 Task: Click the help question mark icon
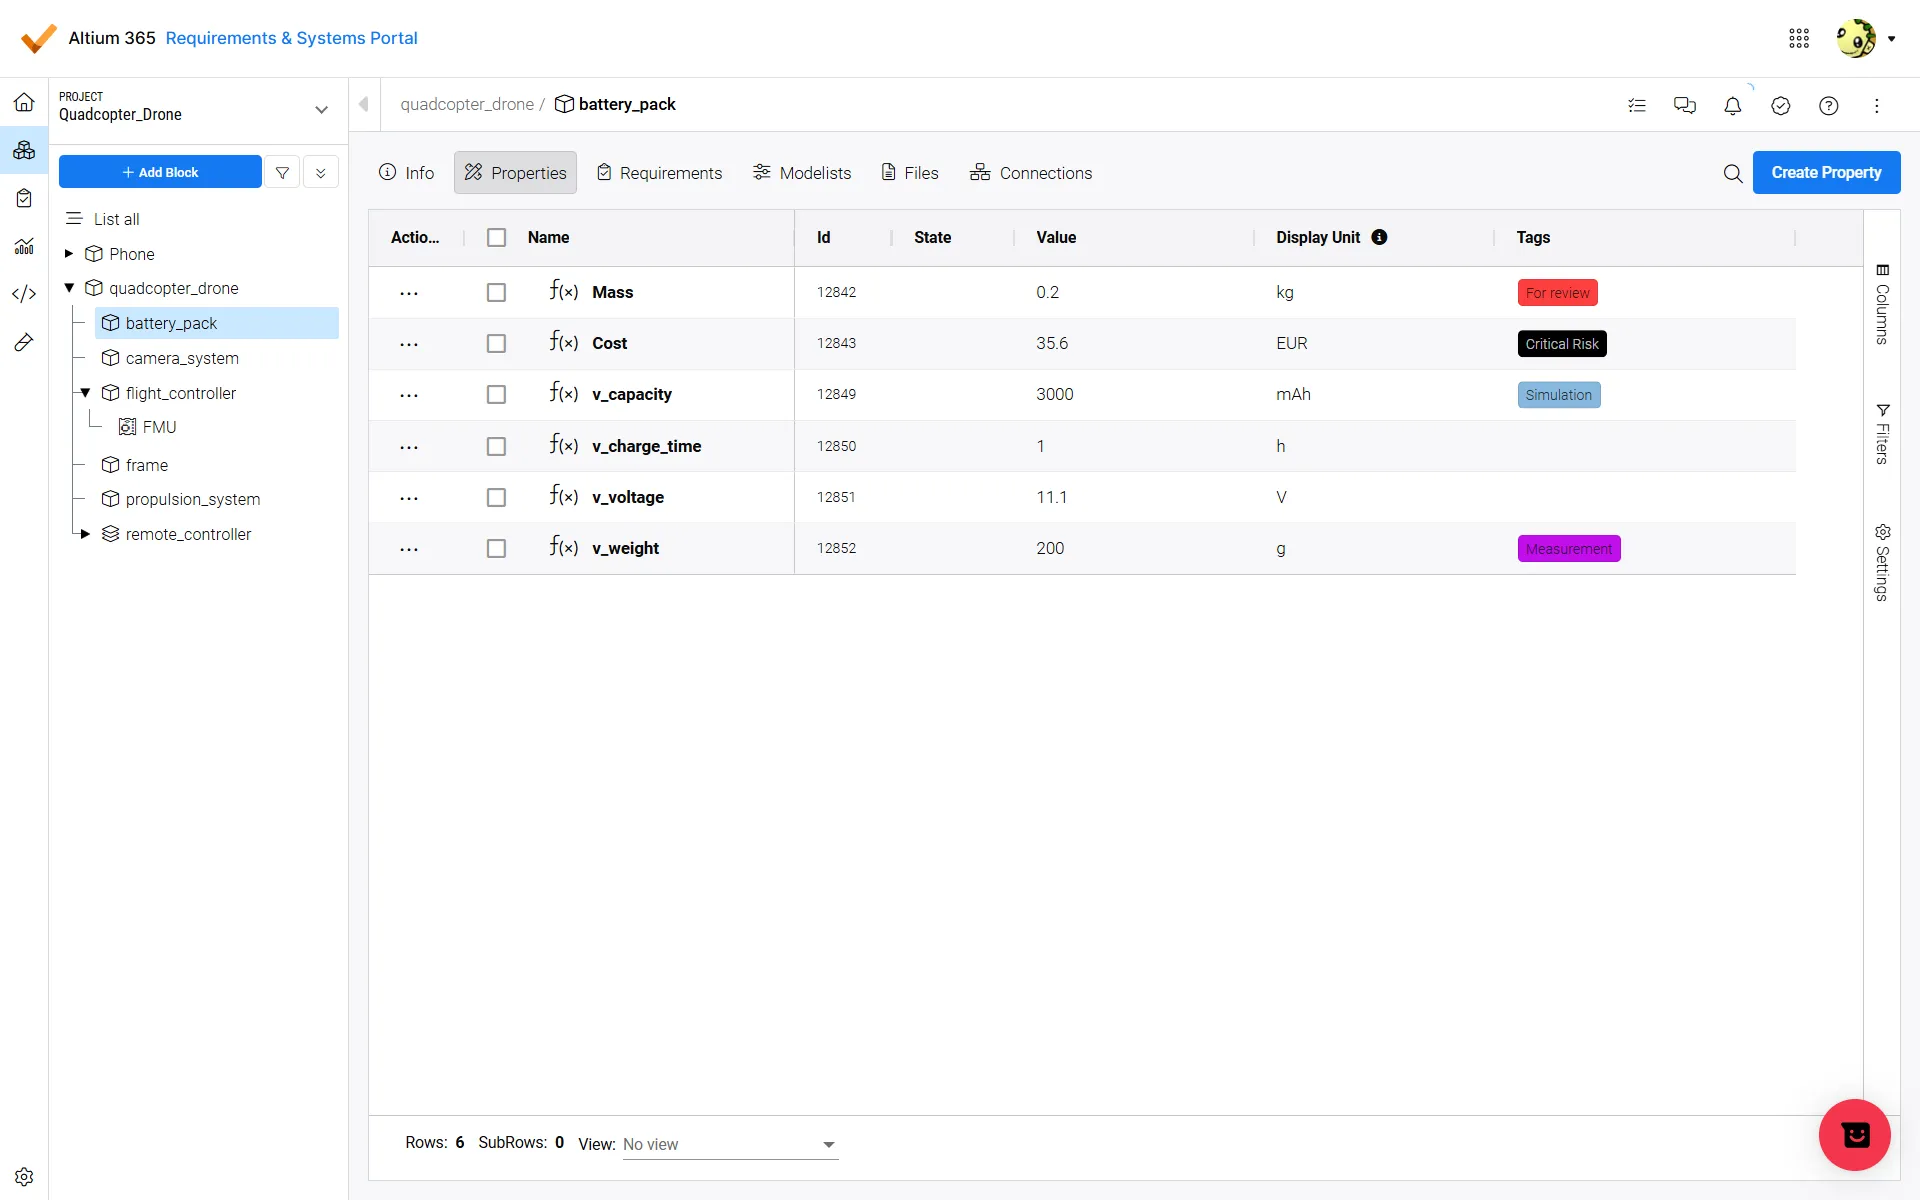[x=1828, y=106]
